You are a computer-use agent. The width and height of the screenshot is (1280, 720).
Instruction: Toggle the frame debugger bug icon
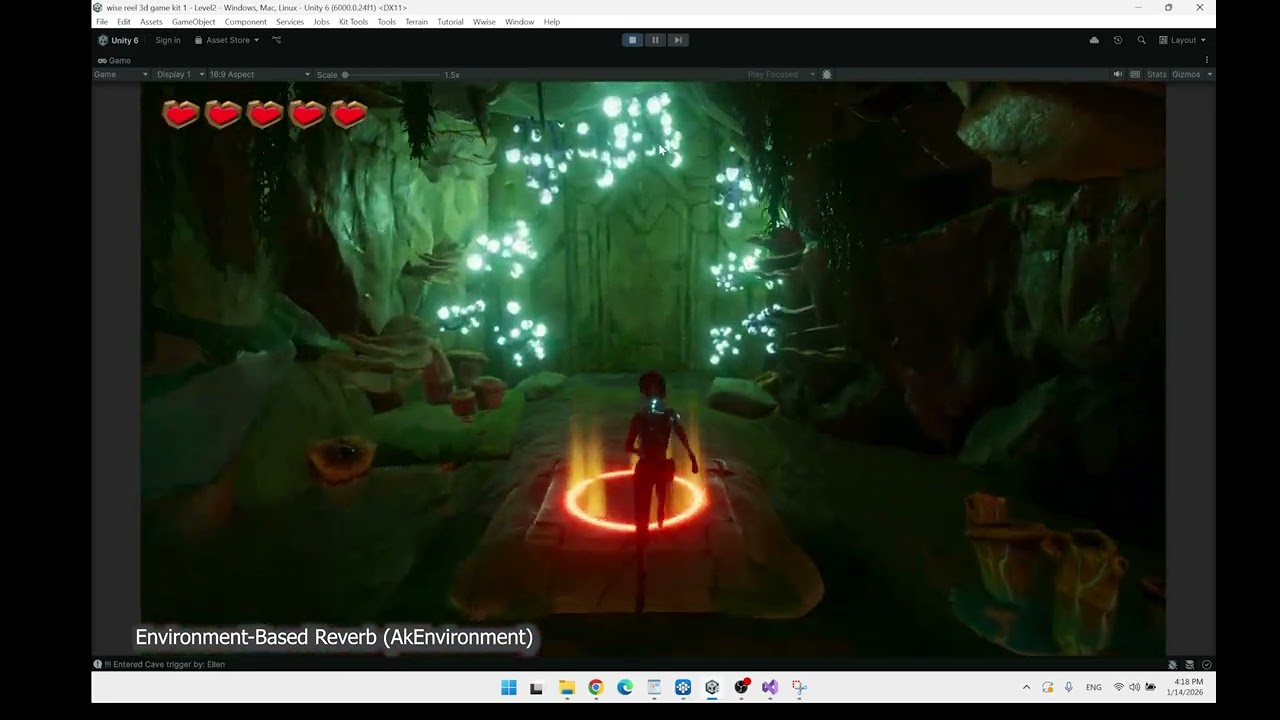(826, 75)
